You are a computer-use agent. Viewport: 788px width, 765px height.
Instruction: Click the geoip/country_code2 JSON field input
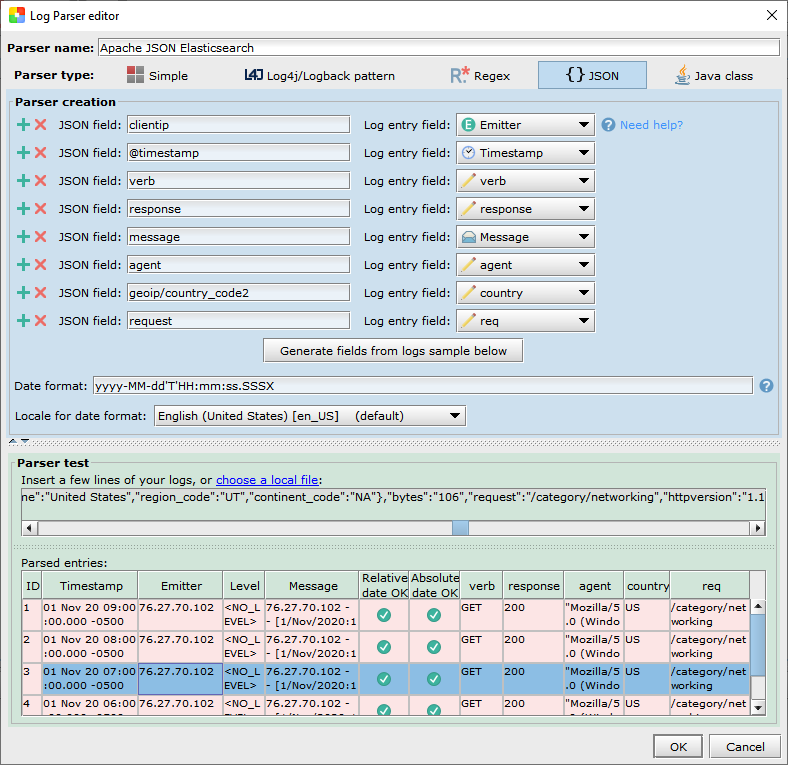tap(239, 293)
